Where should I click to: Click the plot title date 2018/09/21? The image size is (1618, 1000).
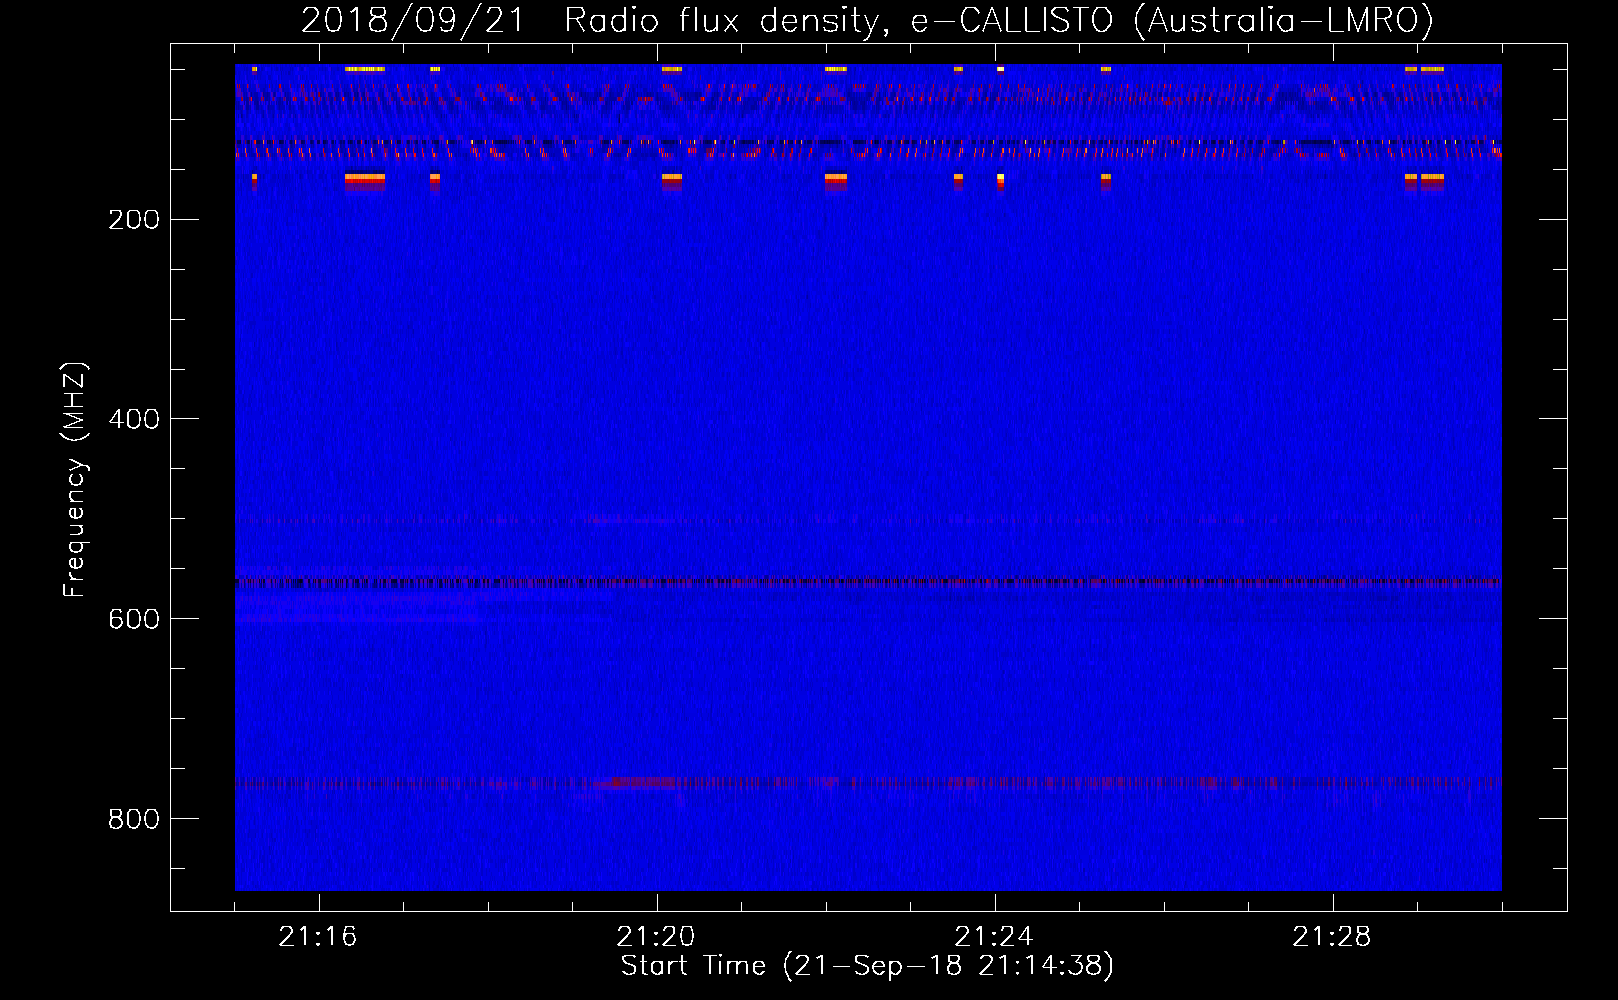pos(412,21)
